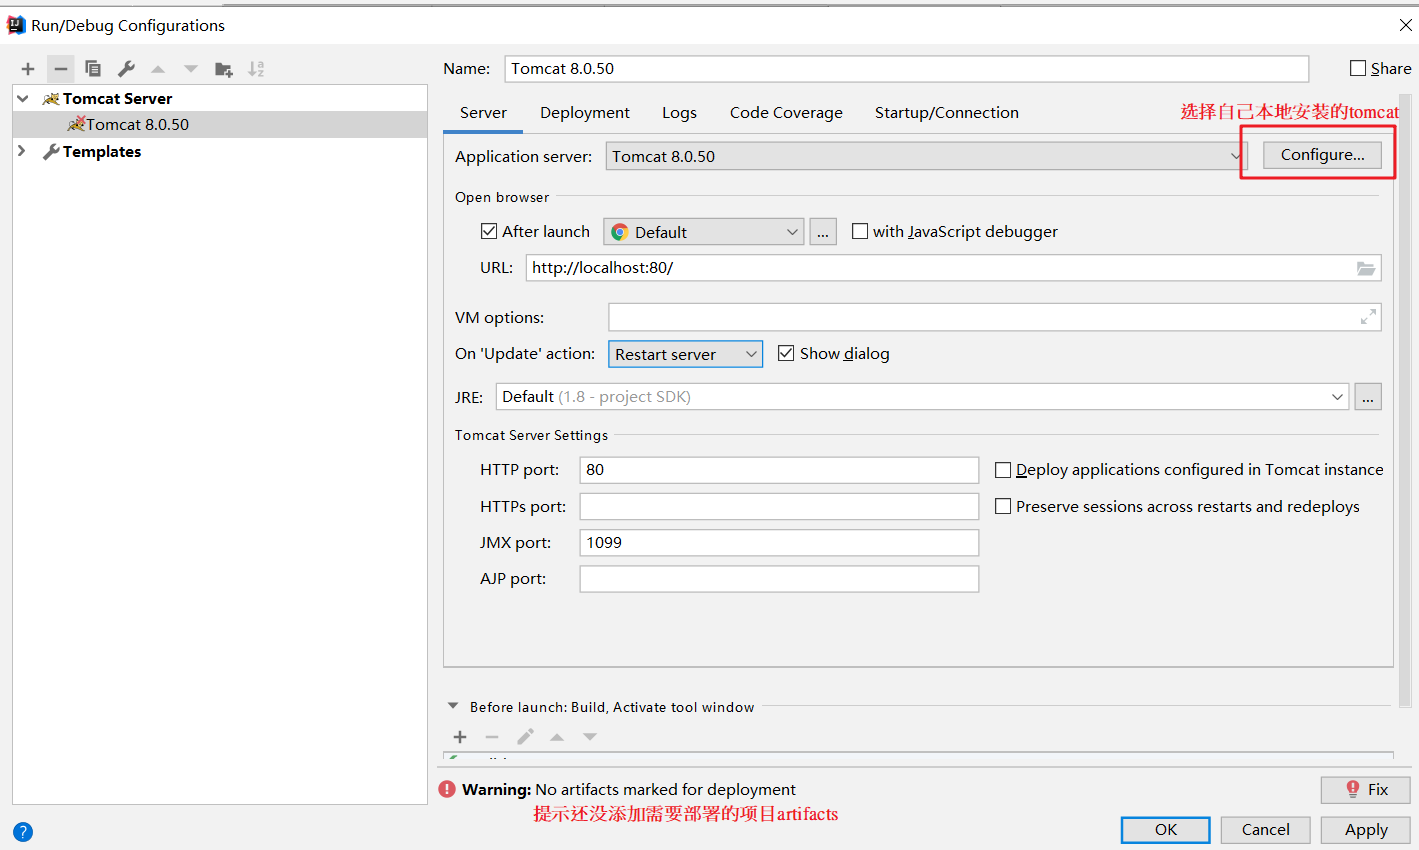Enable with JavaScript debugger checkbox
Viewport: 1419px width, 850px height.
click(860, 231)
